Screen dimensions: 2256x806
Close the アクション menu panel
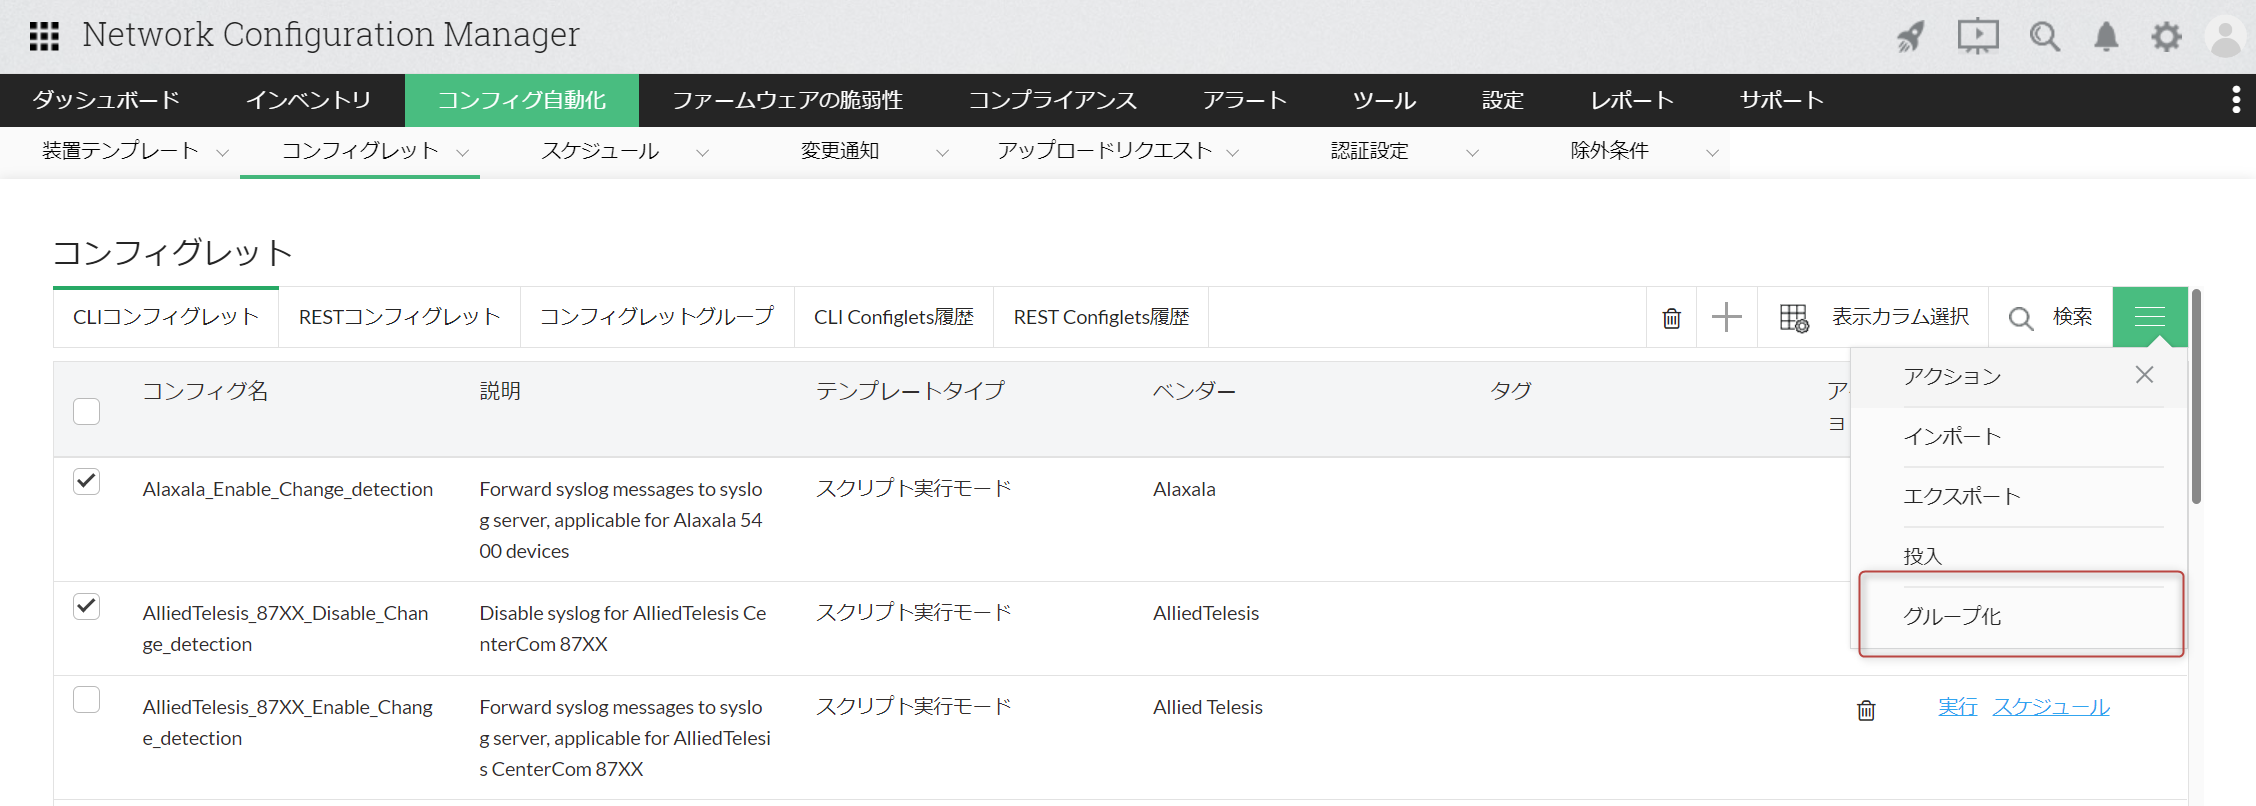coord(2144,375)
